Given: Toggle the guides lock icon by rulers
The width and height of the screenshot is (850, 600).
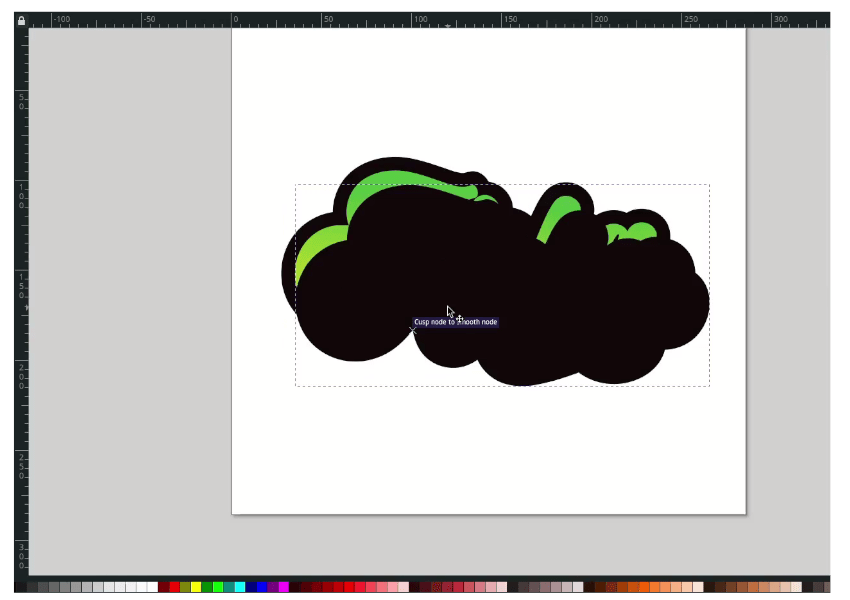Looking at the screenshot, I should (x=21, y=21).
